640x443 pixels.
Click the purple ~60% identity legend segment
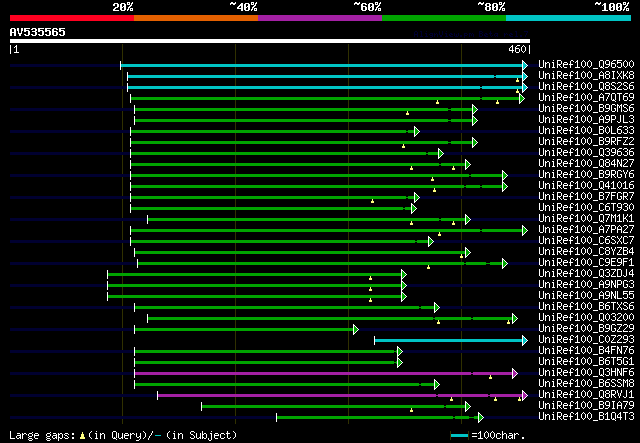click(x=320, y=18)
